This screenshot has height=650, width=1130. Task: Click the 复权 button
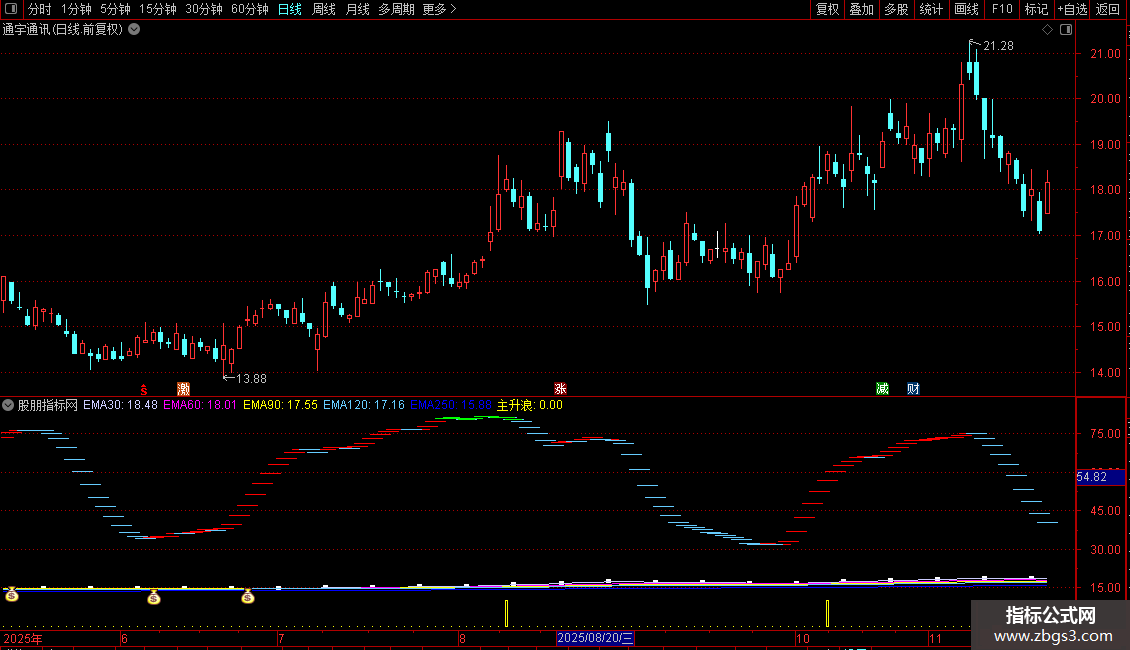coord(827,9)
